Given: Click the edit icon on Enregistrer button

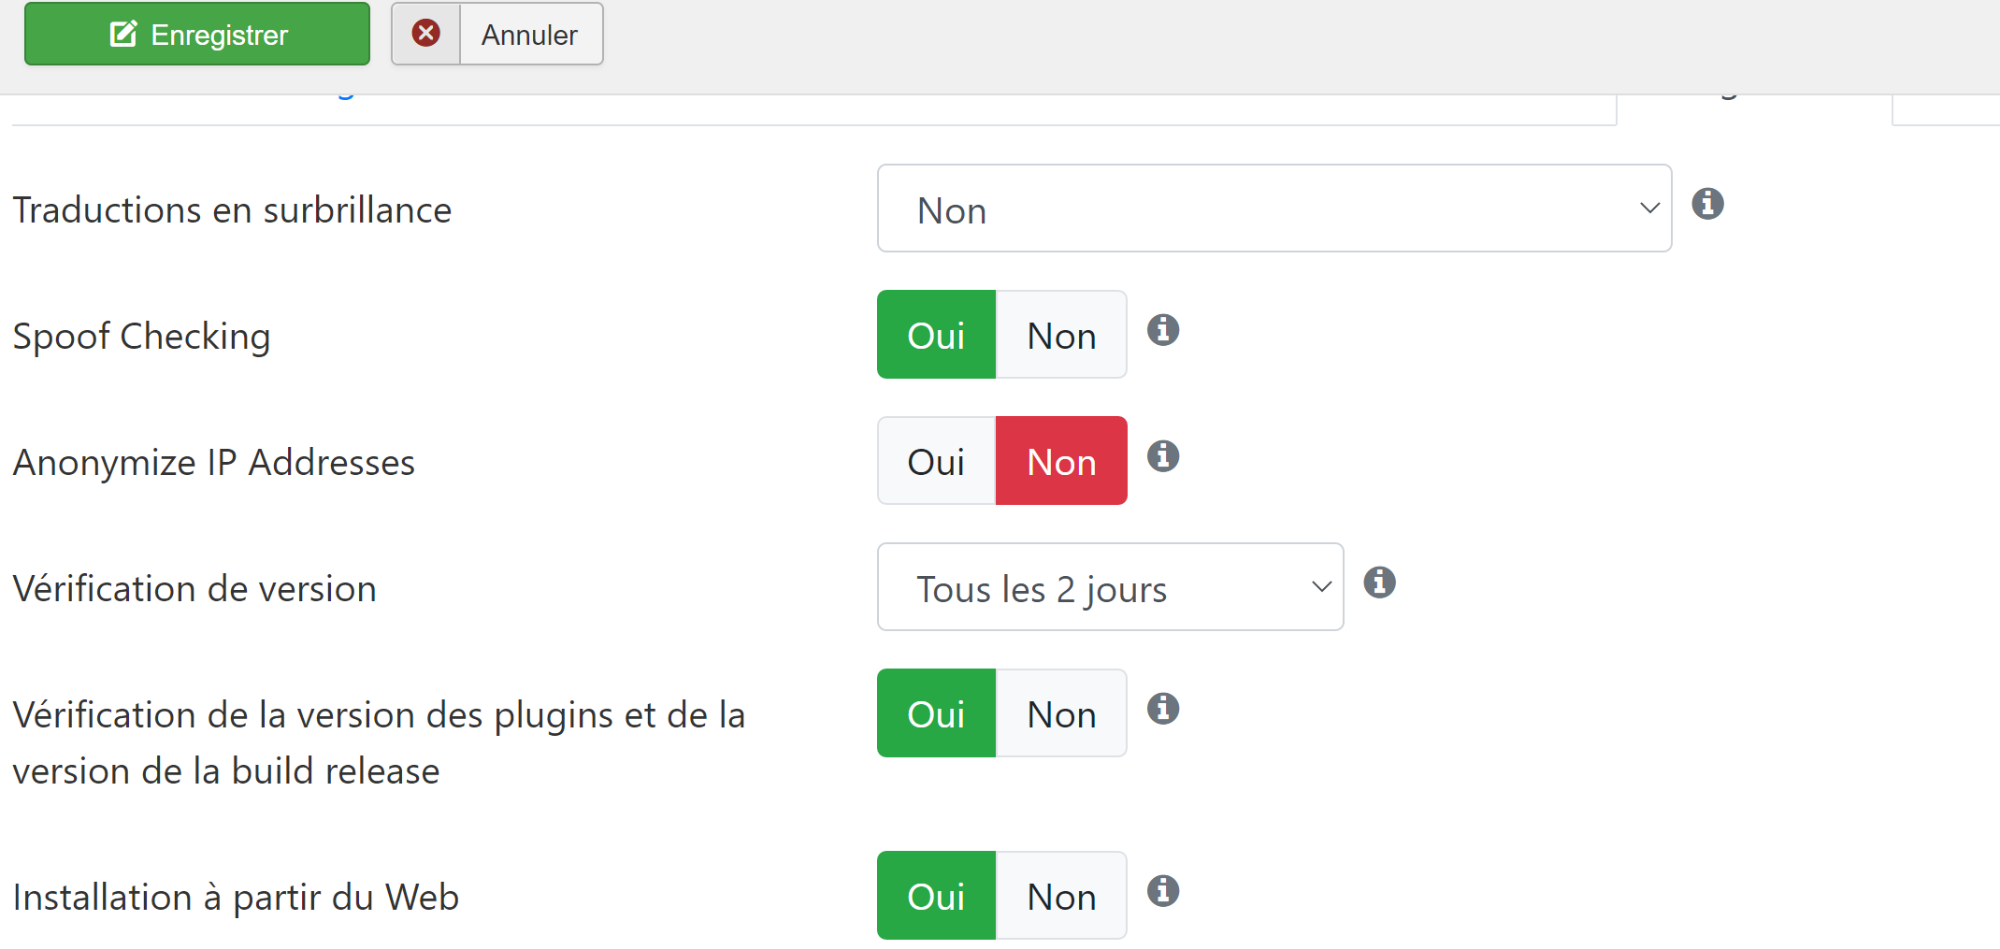Looking at the screenshot, I should click(123, 34).
